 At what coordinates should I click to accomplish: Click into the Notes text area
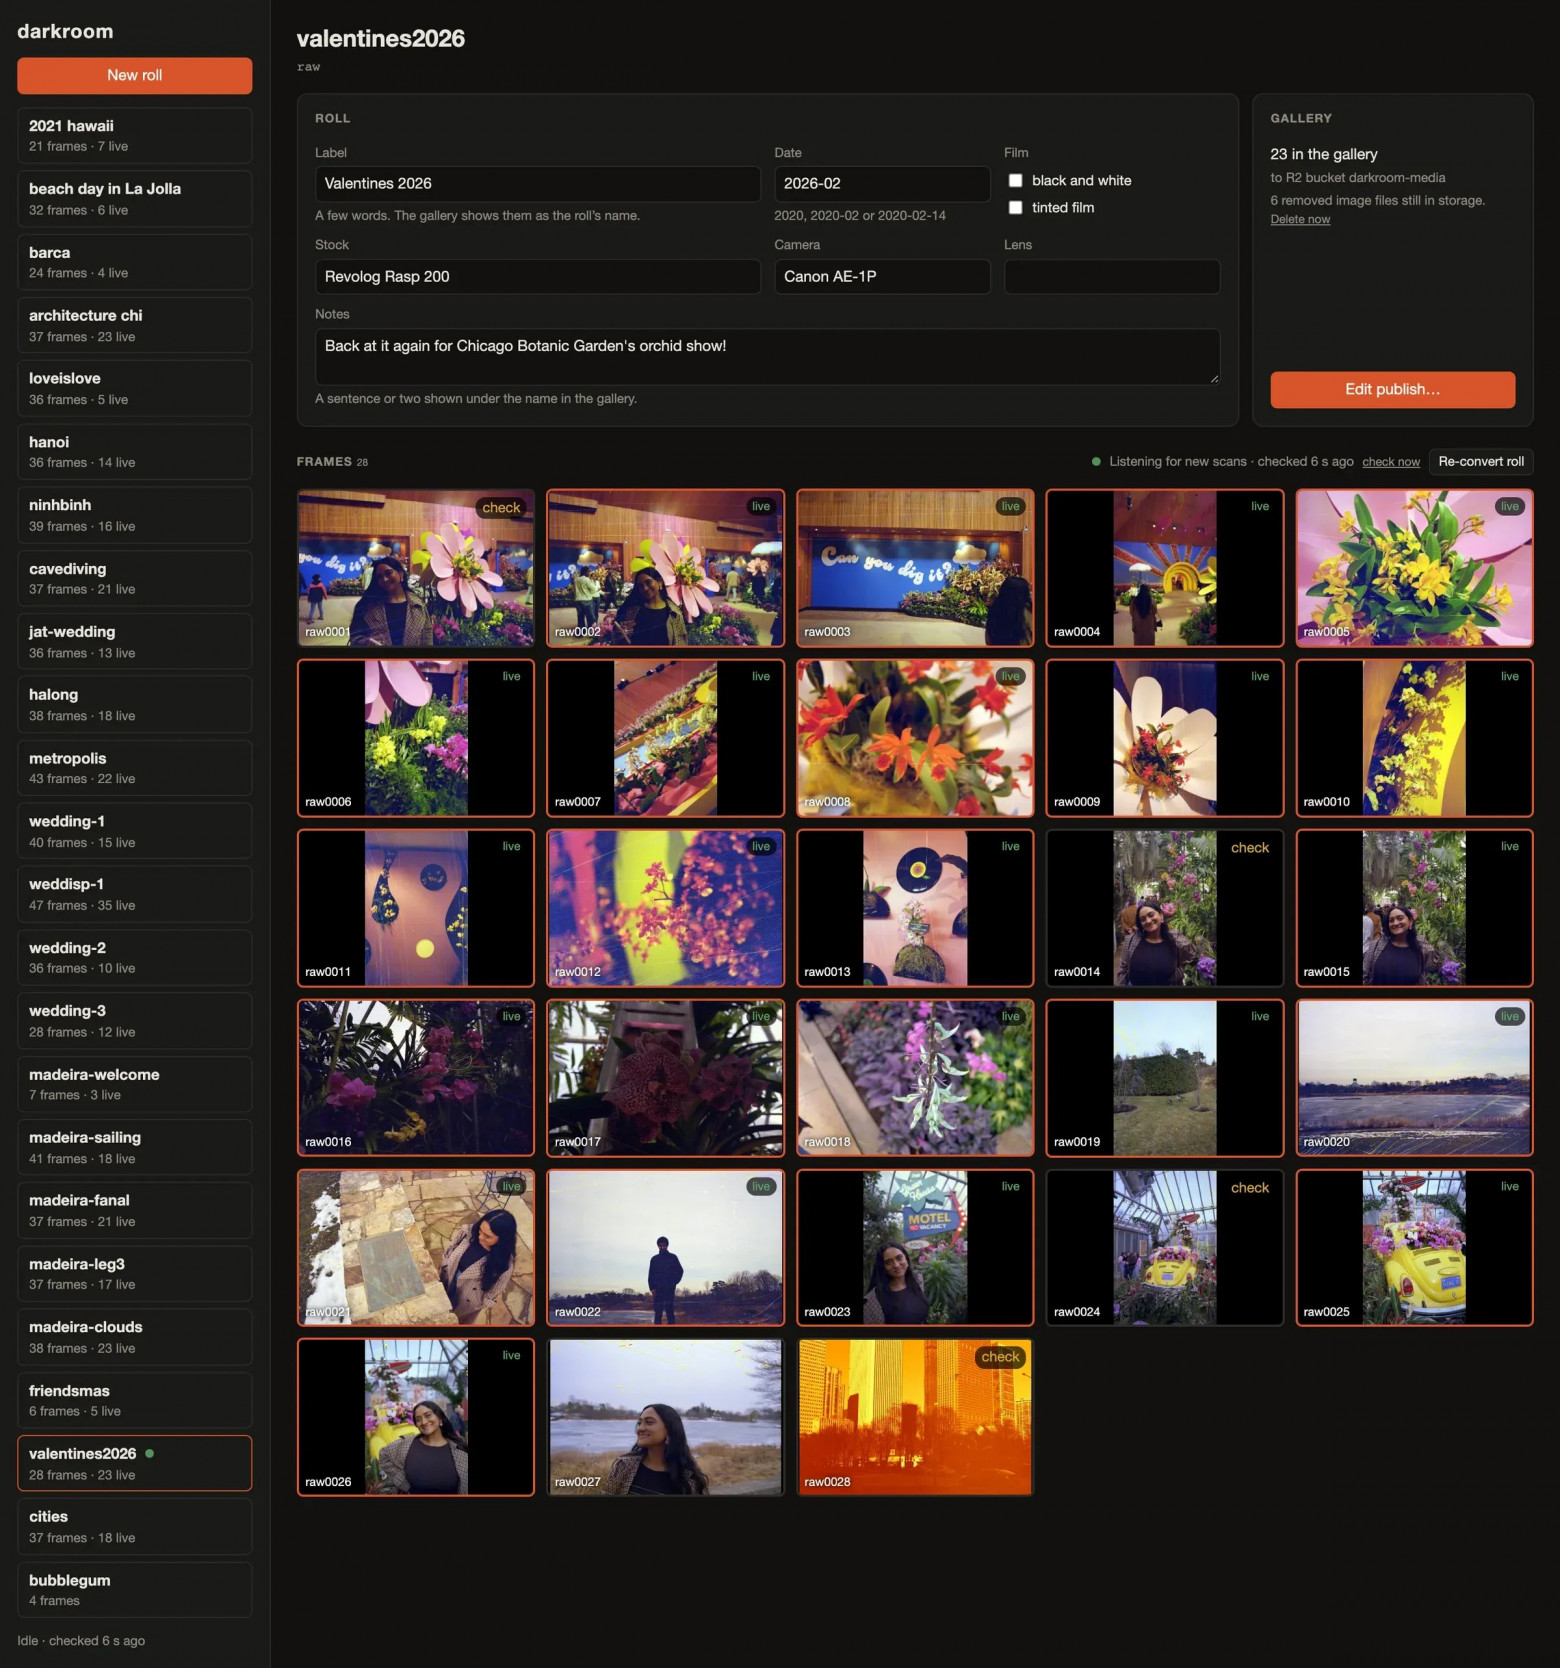[x=767, y=357]
